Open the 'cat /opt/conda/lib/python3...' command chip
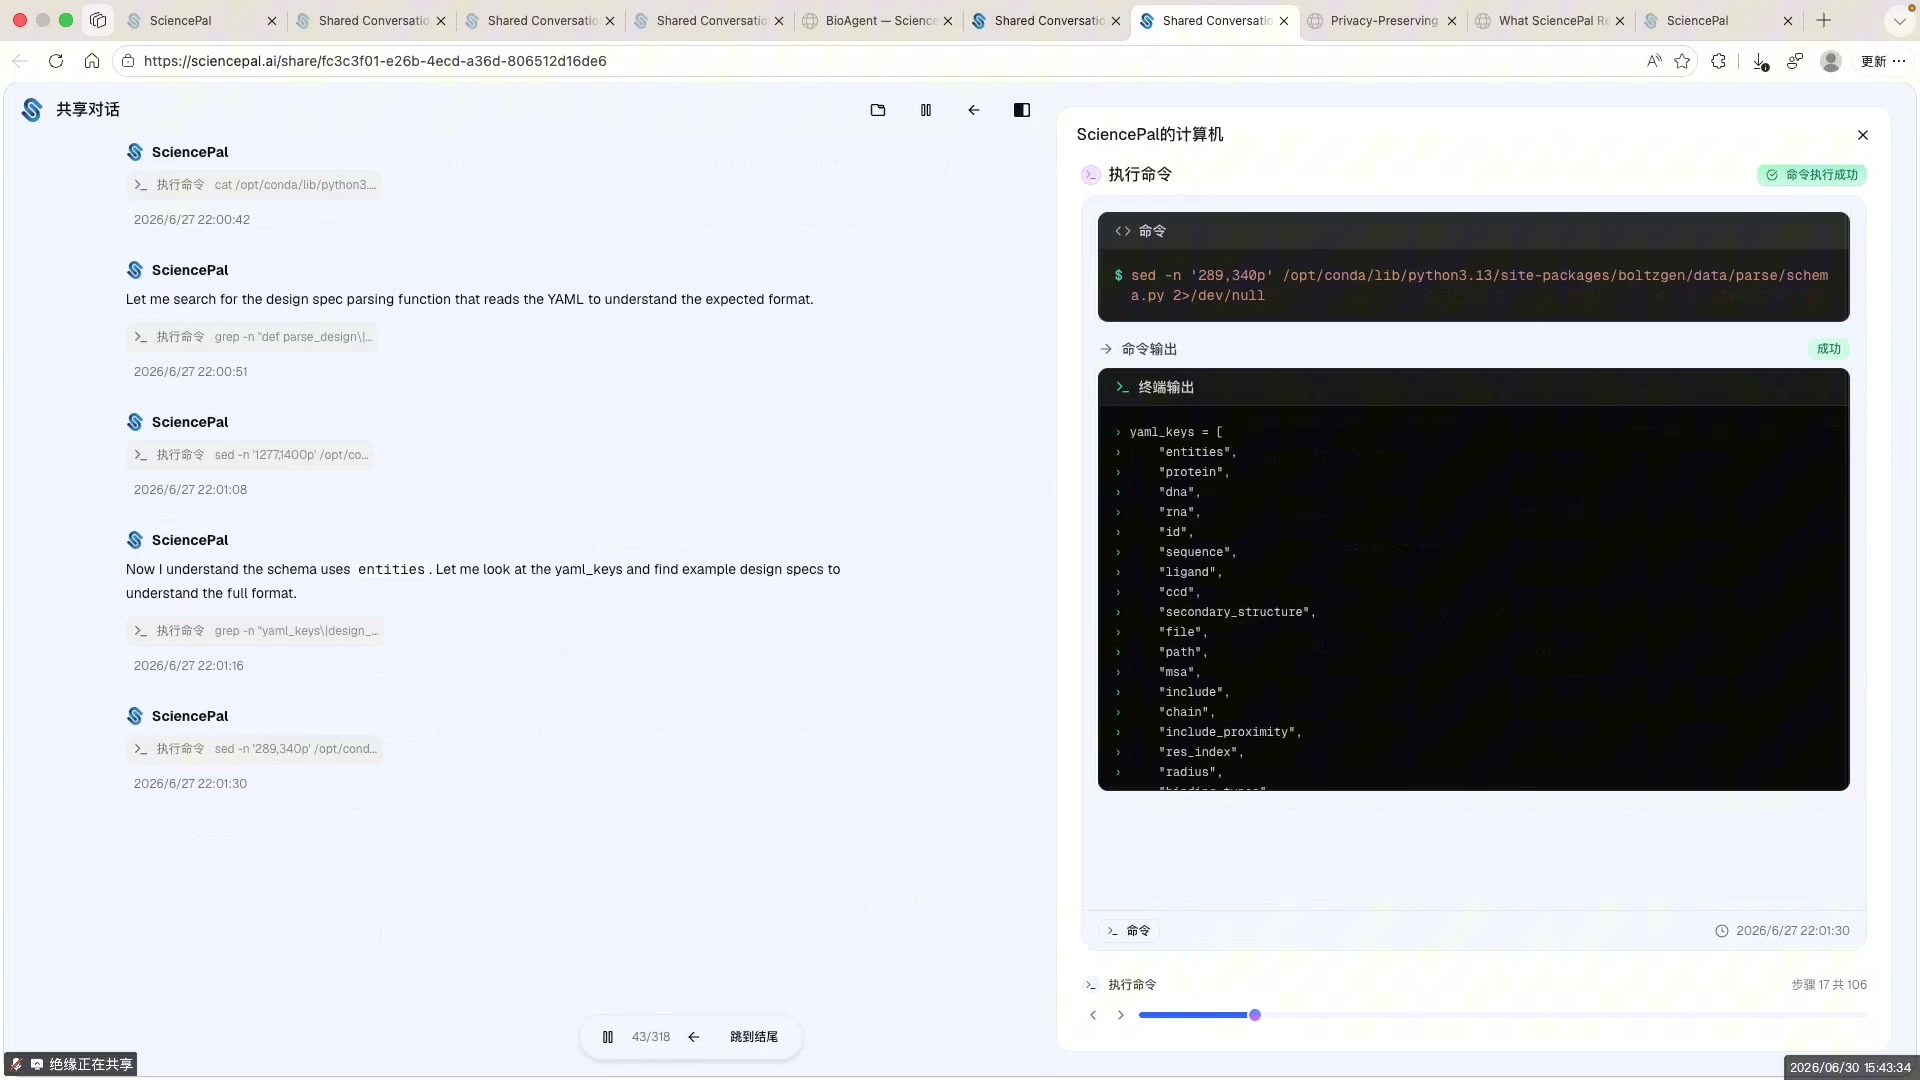Viewport: 1920px width, 1080px height. [x=254, y=185]
